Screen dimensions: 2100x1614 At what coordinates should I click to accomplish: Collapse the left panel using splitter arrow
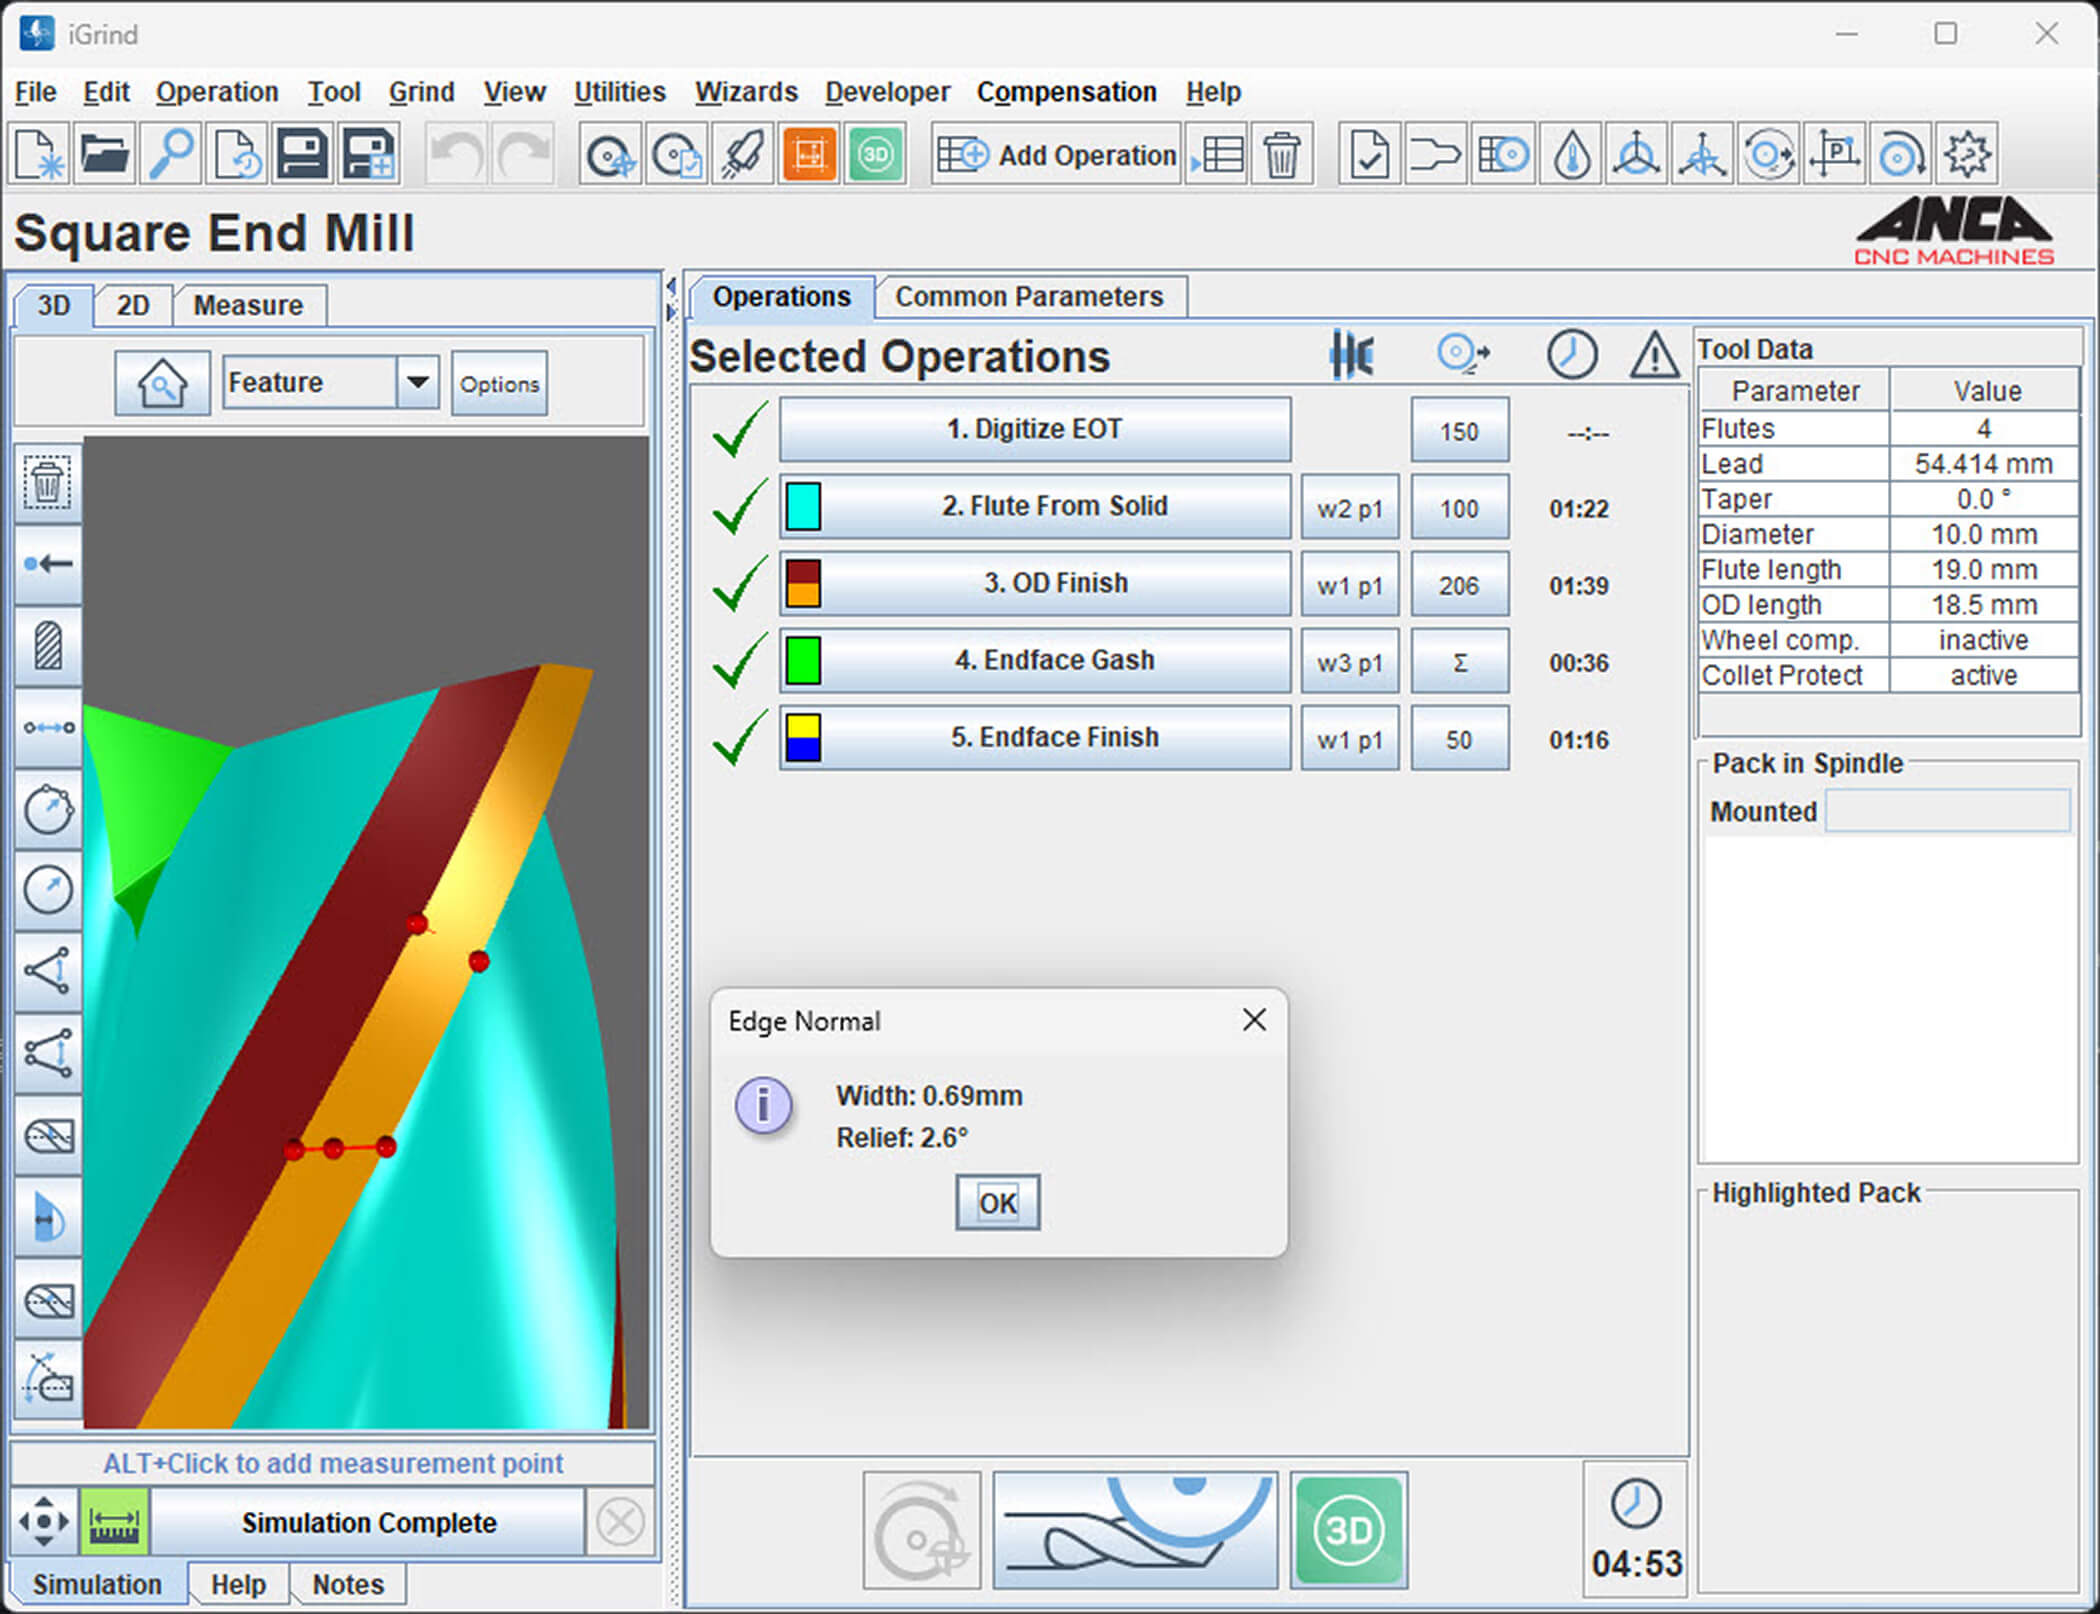[670, 288]
